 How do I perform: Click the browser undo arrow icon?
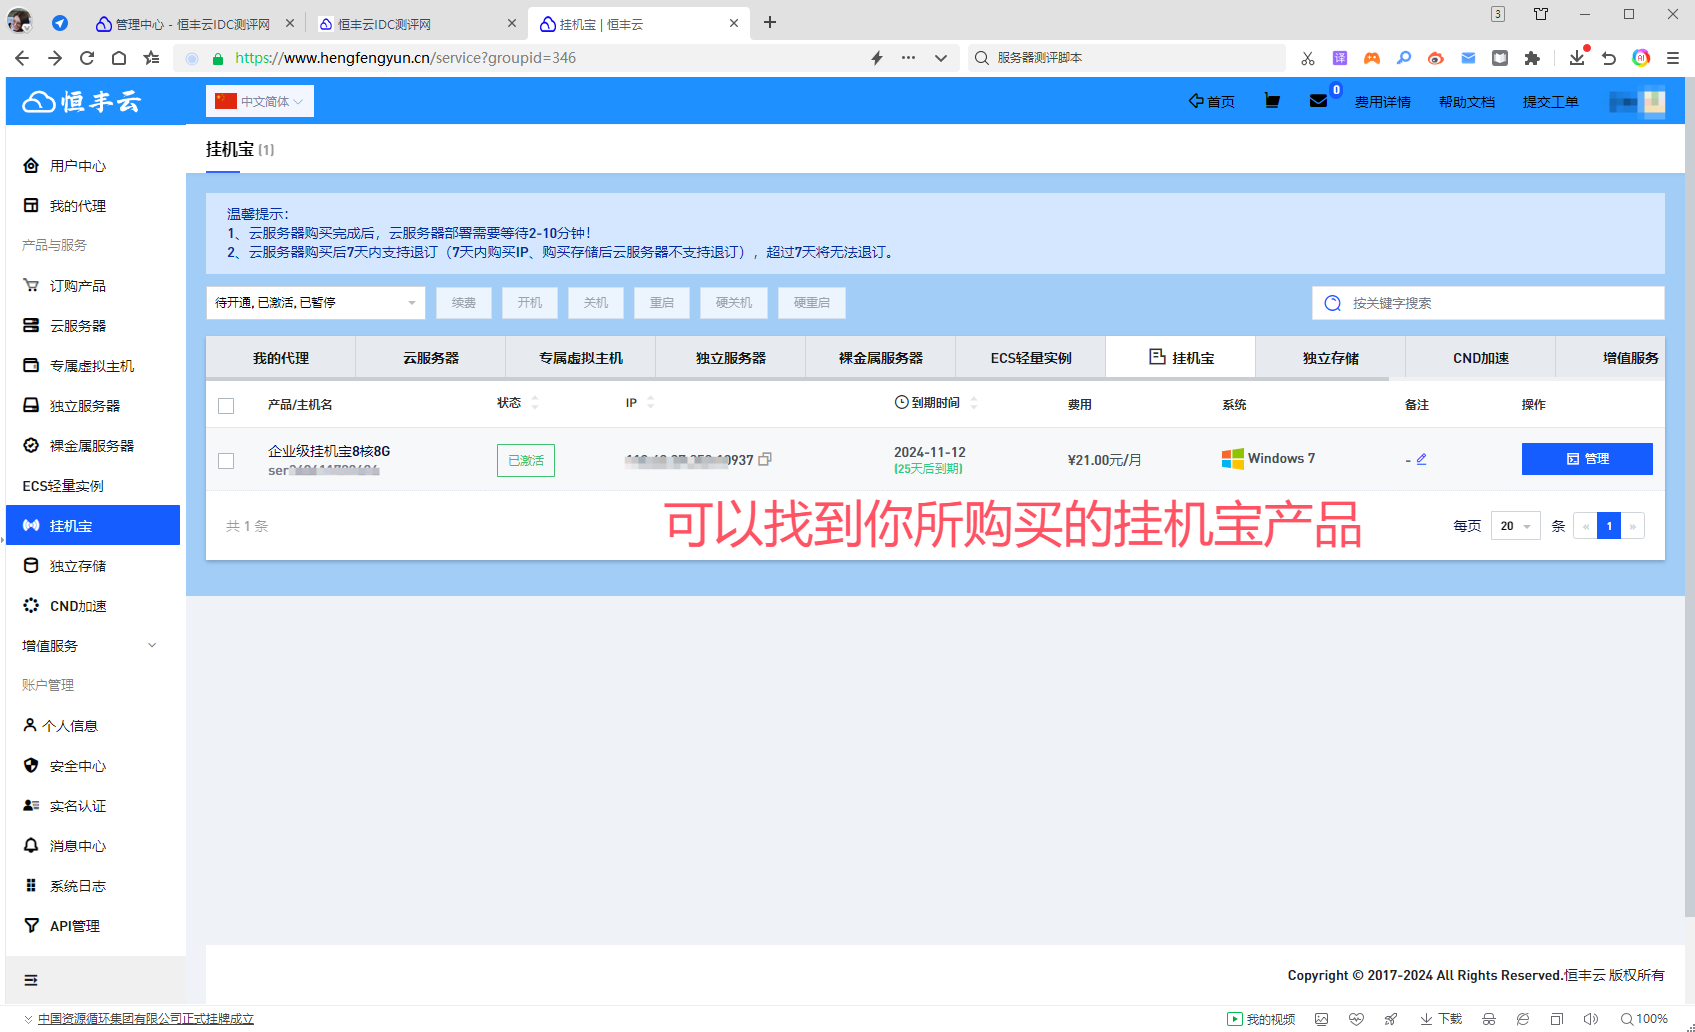click(x=1609, y=58)
